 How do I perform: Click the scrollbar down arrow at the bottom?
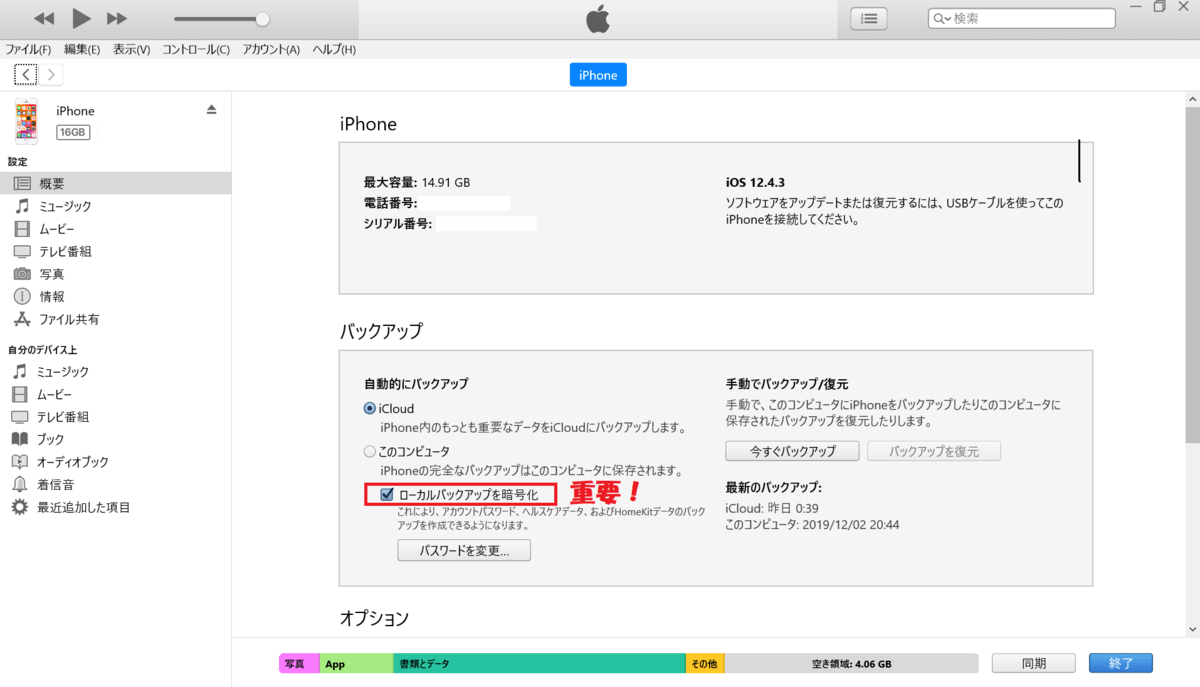point(1191,627)
